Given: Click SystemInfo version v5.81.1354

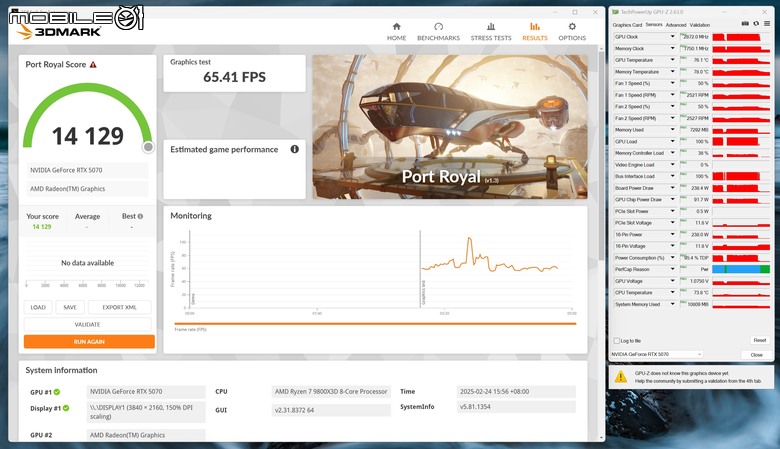Looking at the screenshot, I should [516, 407].
